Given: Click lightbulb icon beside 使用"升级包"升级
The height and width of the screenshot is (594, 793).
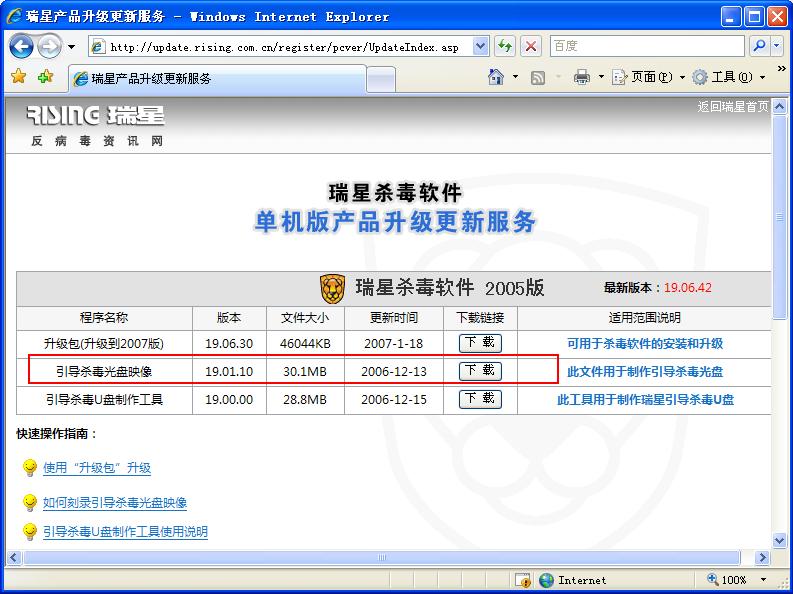Looking at the screenshot, I should coord(30,468).
